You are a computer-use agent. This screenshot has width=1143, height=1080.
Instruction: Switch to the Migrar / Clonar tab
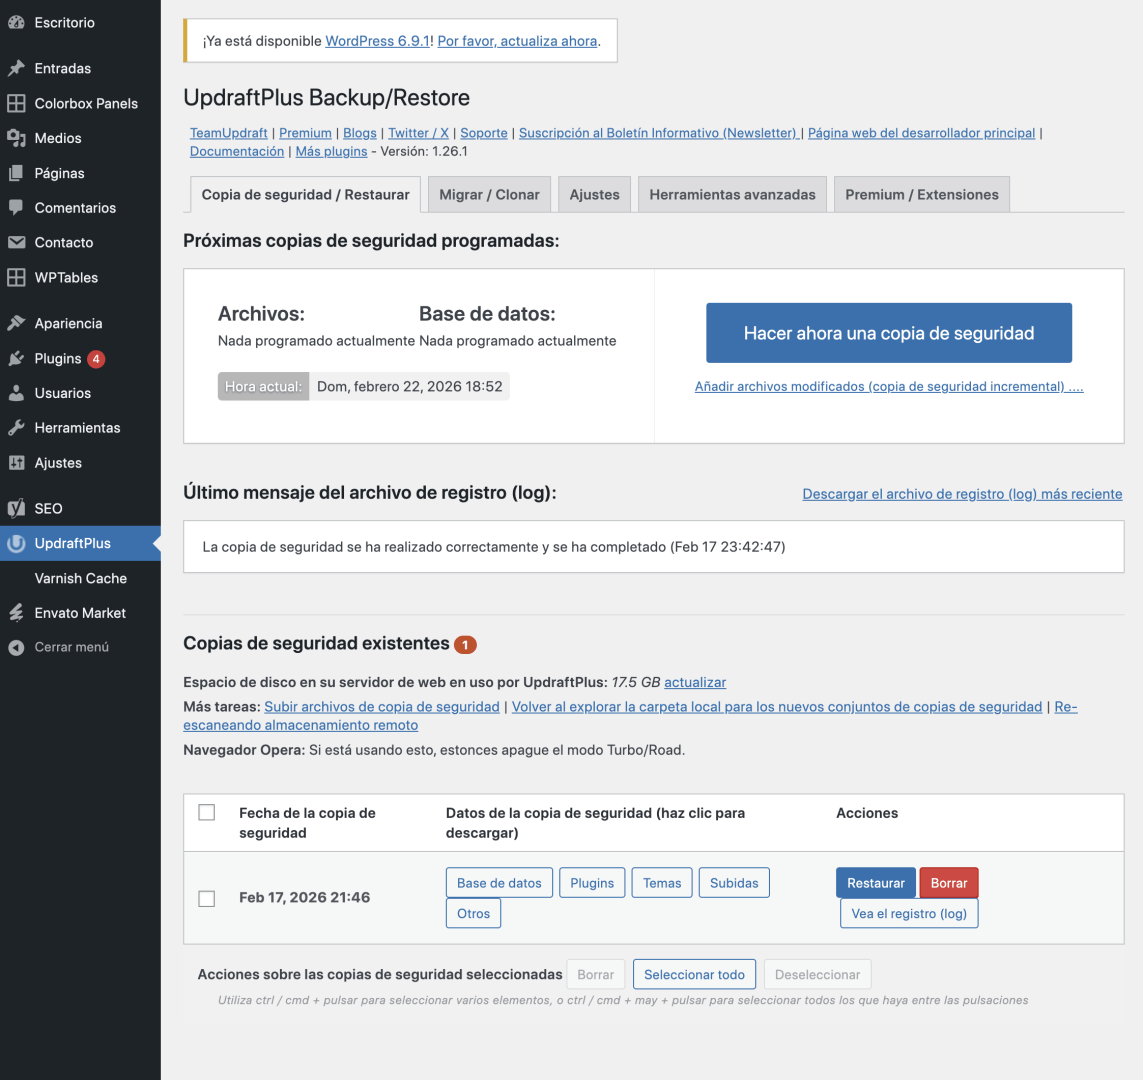[x=489, y=195]
